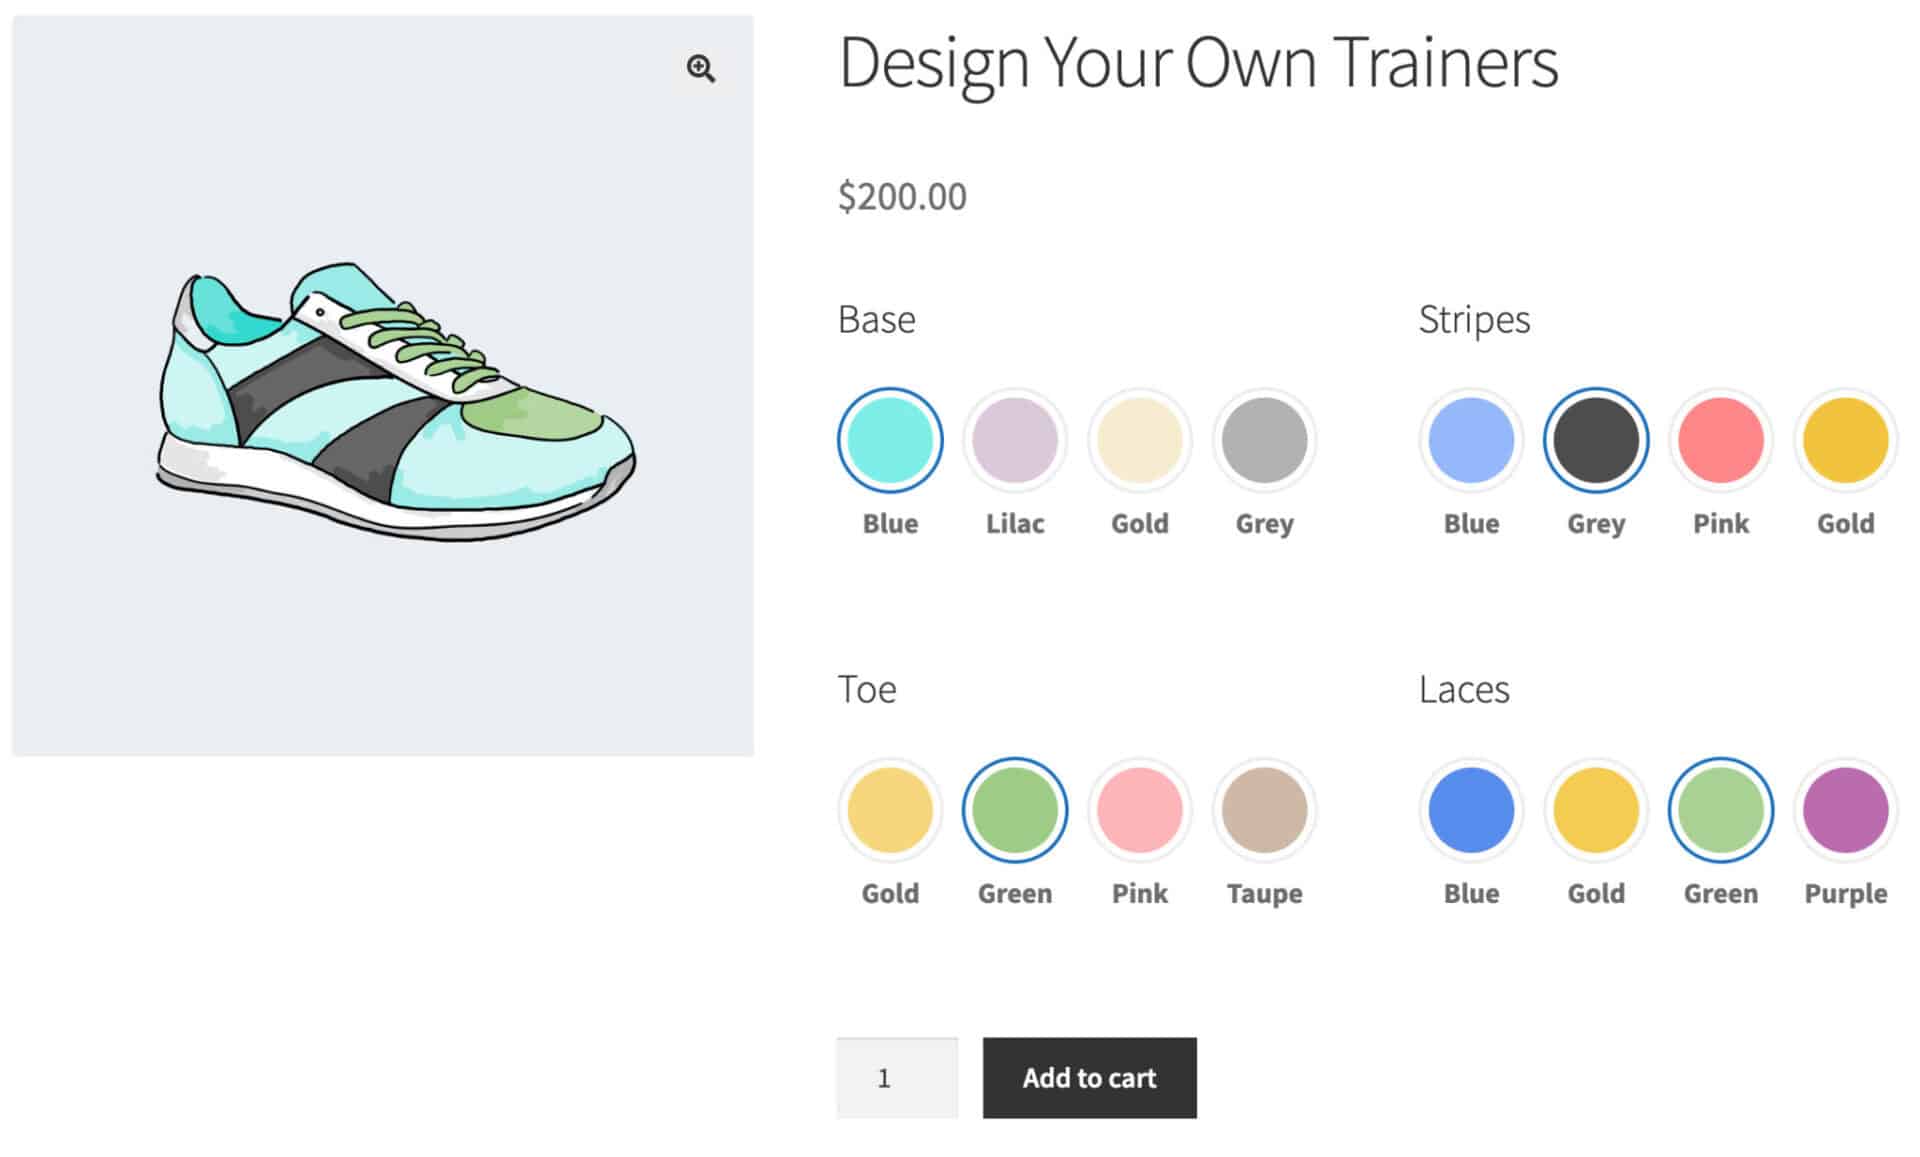Image resolution: width=1920 pixels, height=1157 pixels.
Task: Select Gold toe color
Action: [x=889, y=810]
